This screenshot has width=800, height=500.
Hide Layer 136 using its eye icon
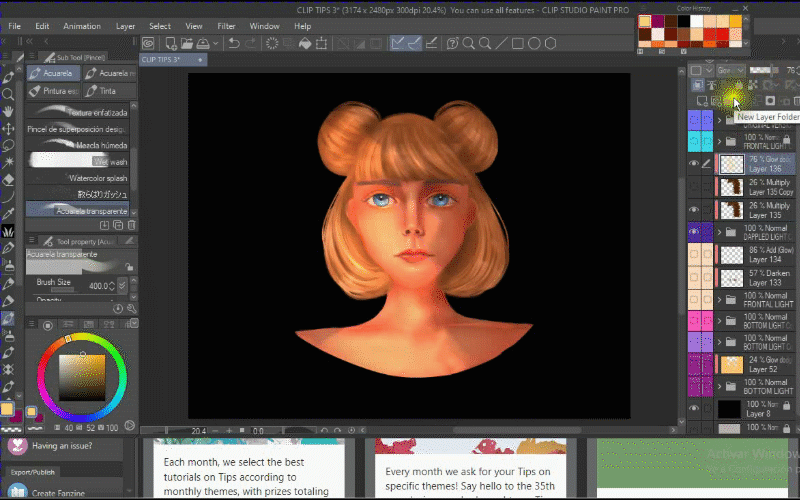(694, 164)
